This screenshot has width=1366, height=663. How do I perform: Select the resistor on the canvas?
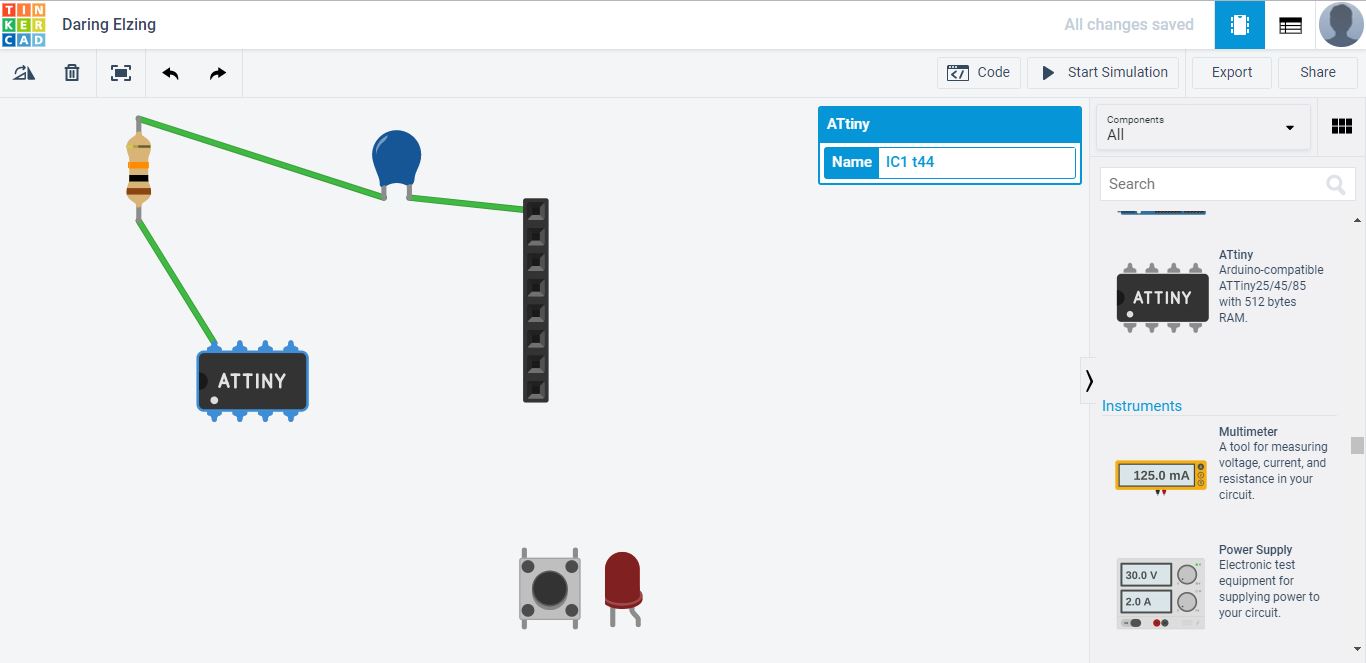pyautogui.click(x=138, y=170)
